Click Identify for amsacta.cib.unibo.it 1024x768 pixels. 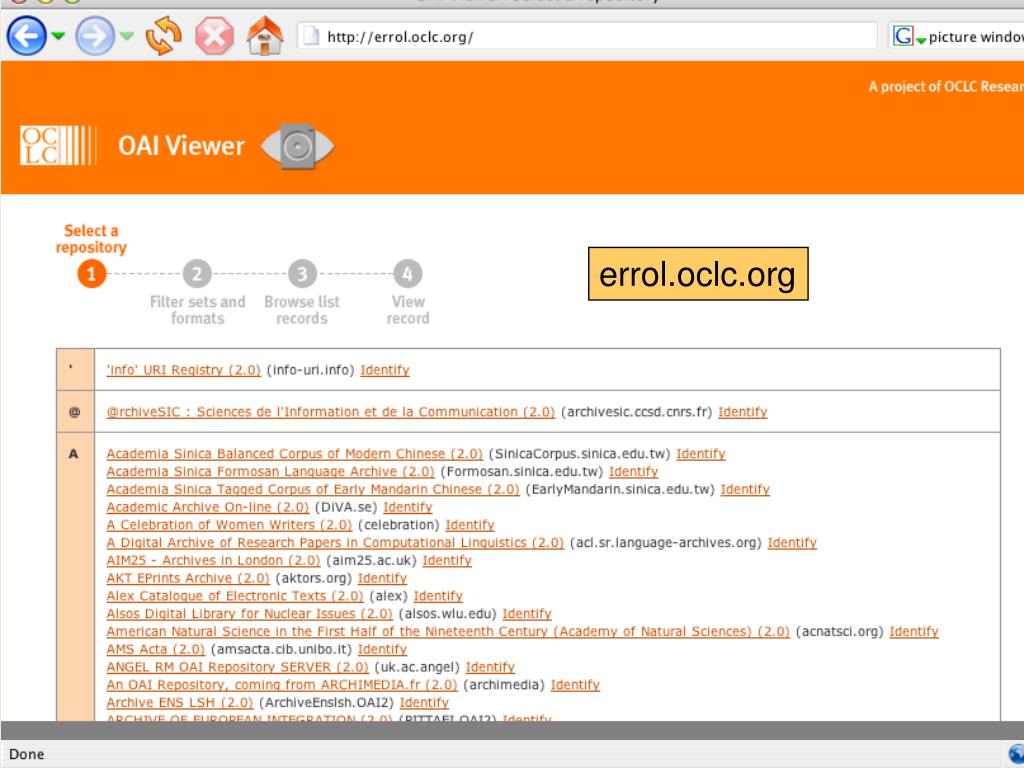pos(382,649)
